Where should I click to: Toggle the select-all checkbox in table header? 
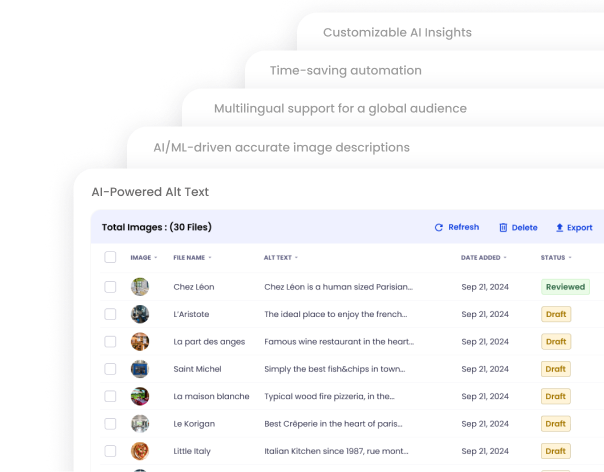tap(110, 257)
